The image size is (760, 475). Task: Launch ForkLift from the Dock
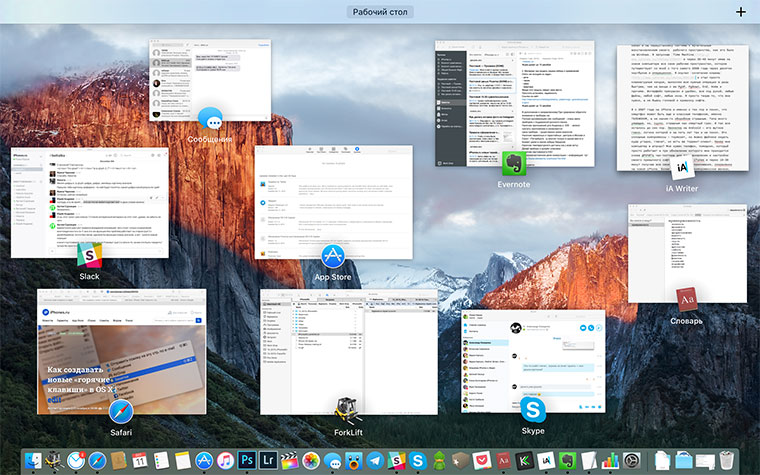coord(54,460)
